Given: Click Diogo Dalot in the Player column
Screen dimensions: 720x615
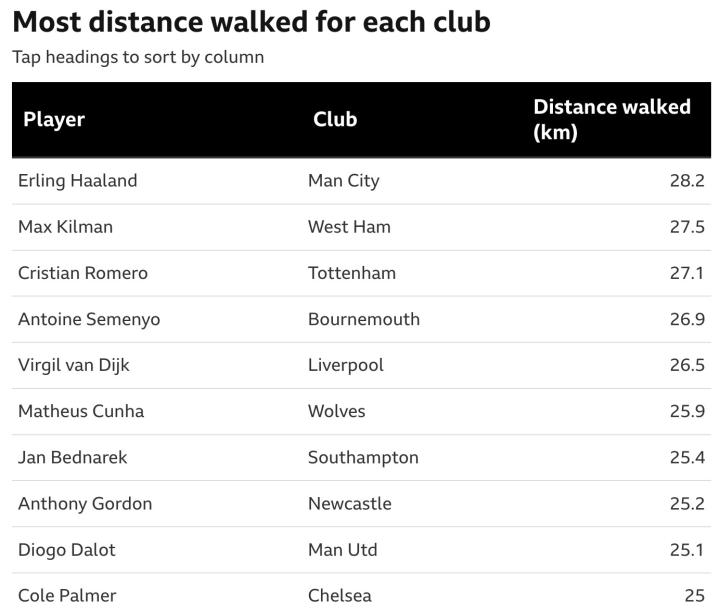Looking at the screenshot, I should point(67,549).
